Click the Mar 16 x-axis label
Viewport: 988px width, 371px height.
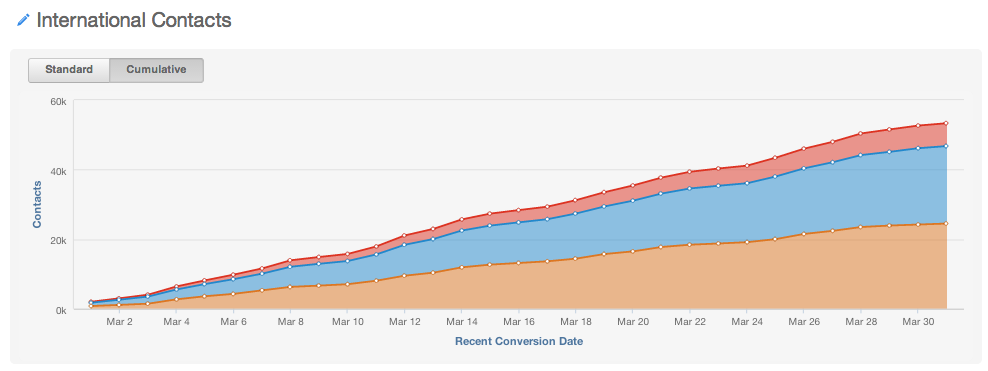[x=519, y=322]
